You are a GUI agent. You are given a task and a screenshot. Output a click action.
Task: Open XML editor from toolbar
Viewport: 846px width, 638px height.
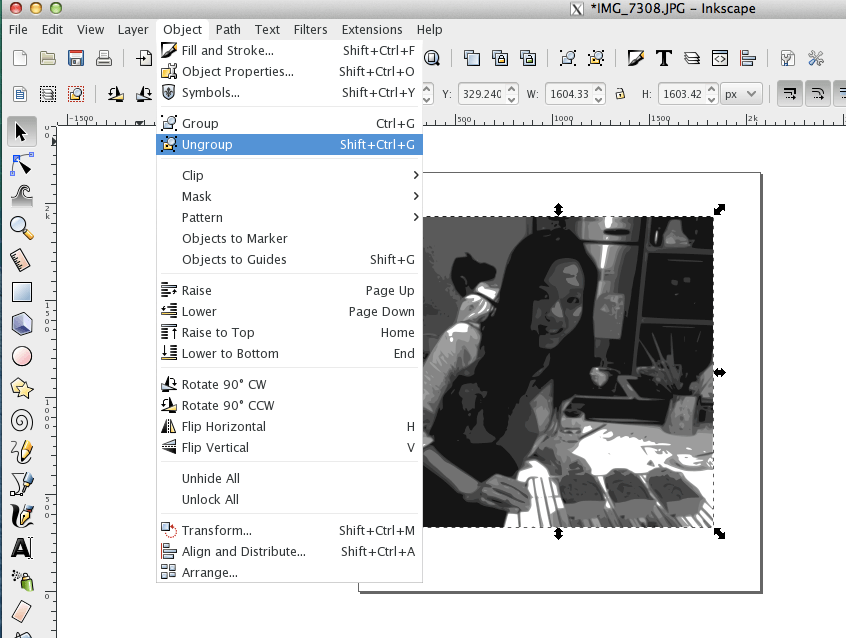click(x=720, y=58)
